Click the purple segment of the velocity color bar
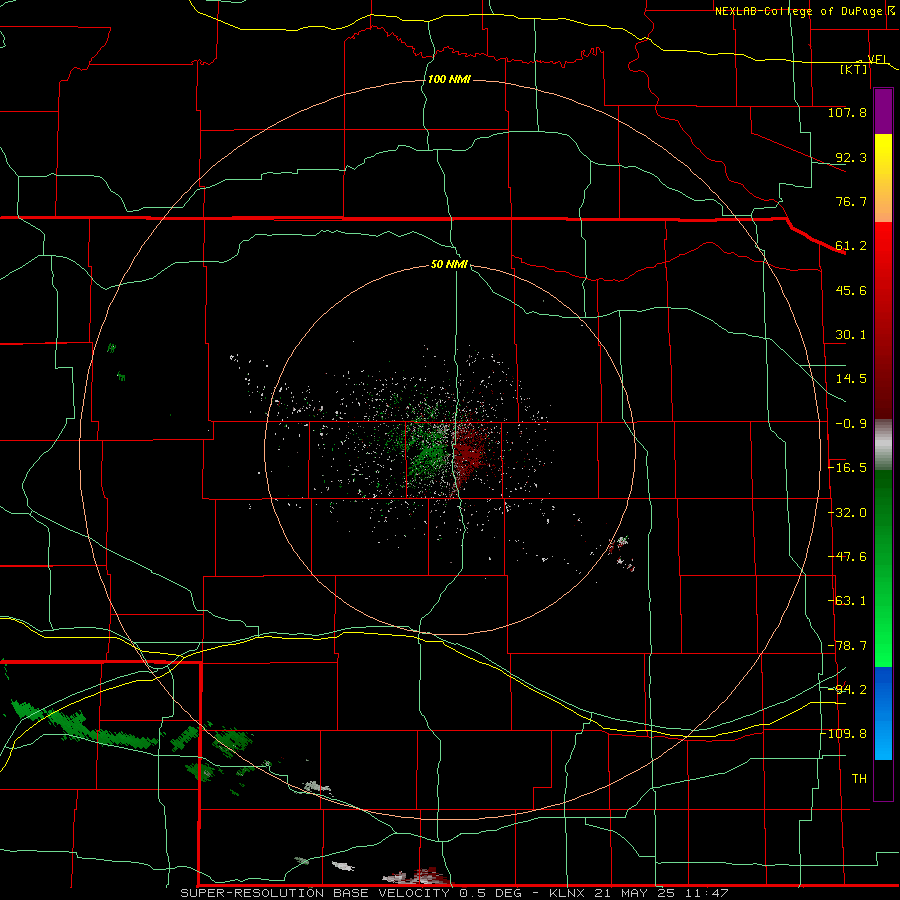Screen dimensions: 900x900 [x=883, y=111]
